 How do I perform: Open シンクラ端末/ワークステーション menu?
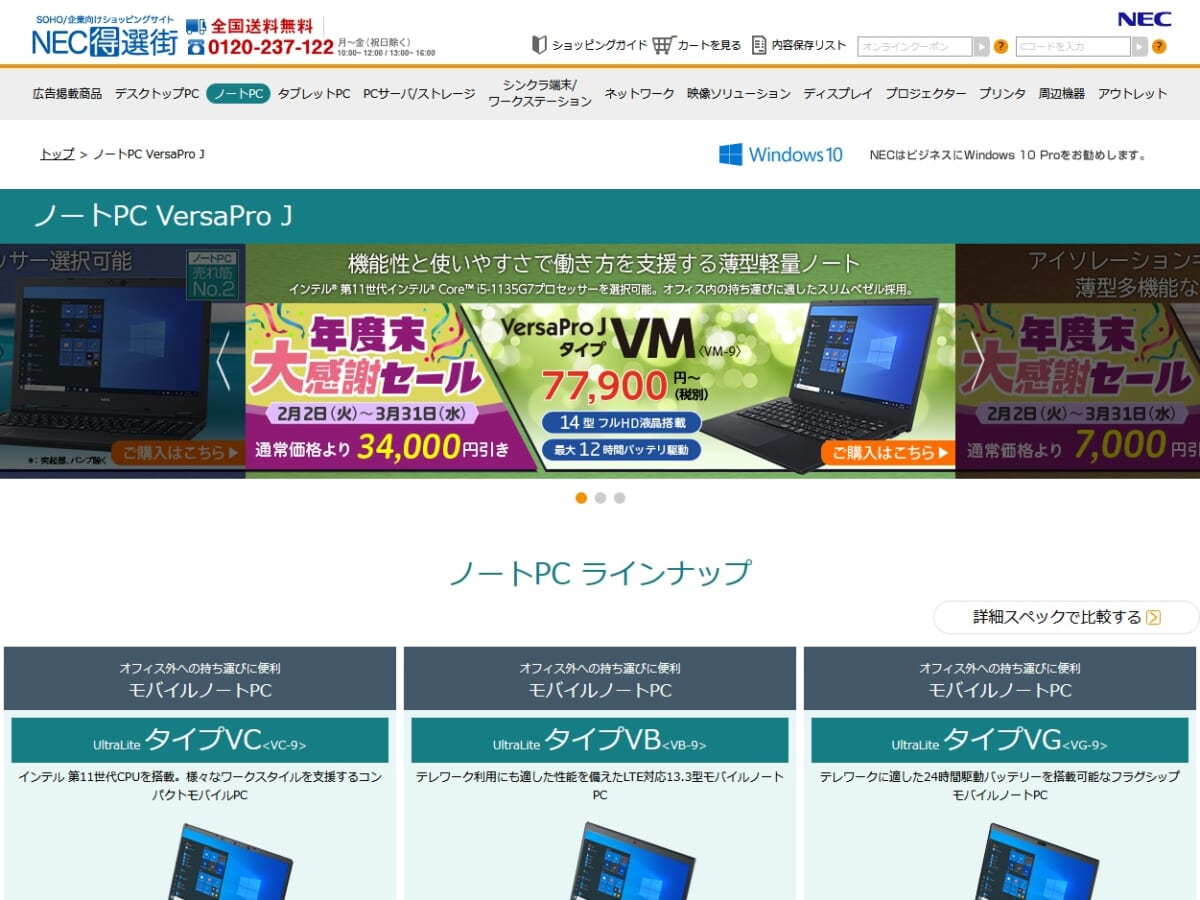tap(540, 93)
